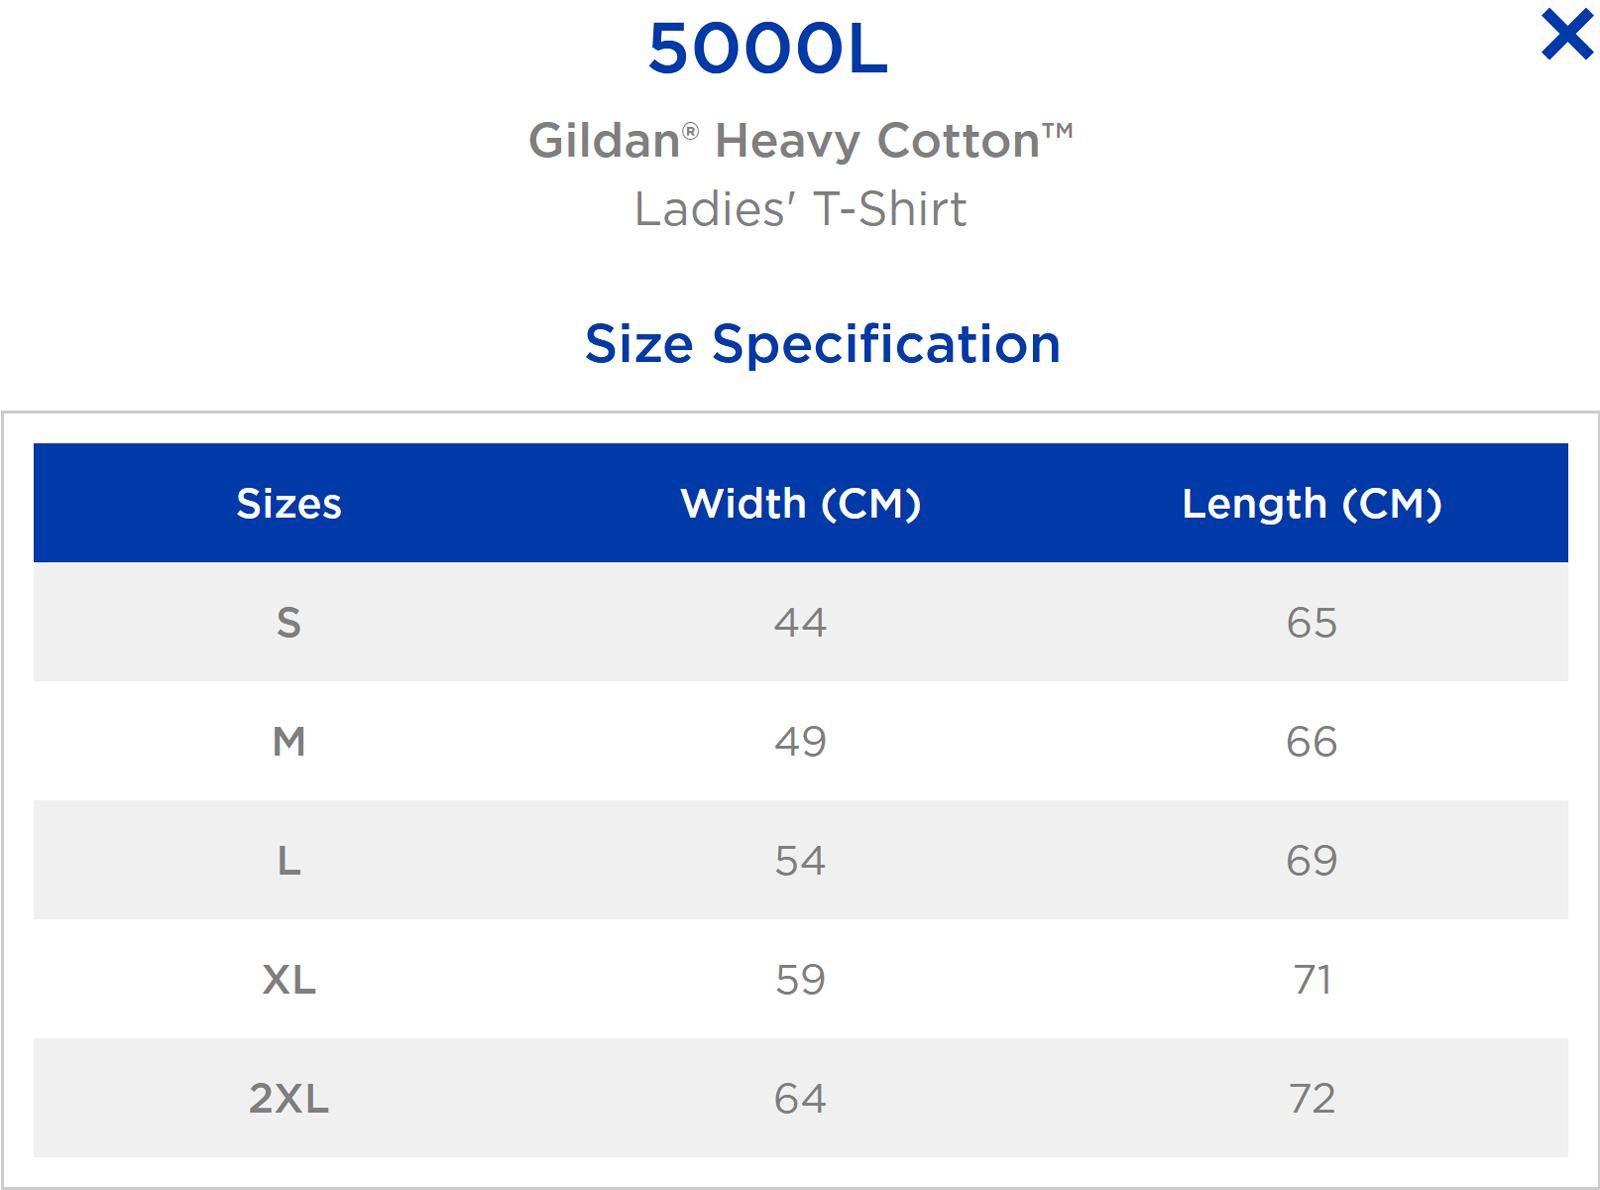This screenshot has width=1600, height=1190.
Task: Click the Ladies' T-Shirt subtitle
Action: [800, 209]
